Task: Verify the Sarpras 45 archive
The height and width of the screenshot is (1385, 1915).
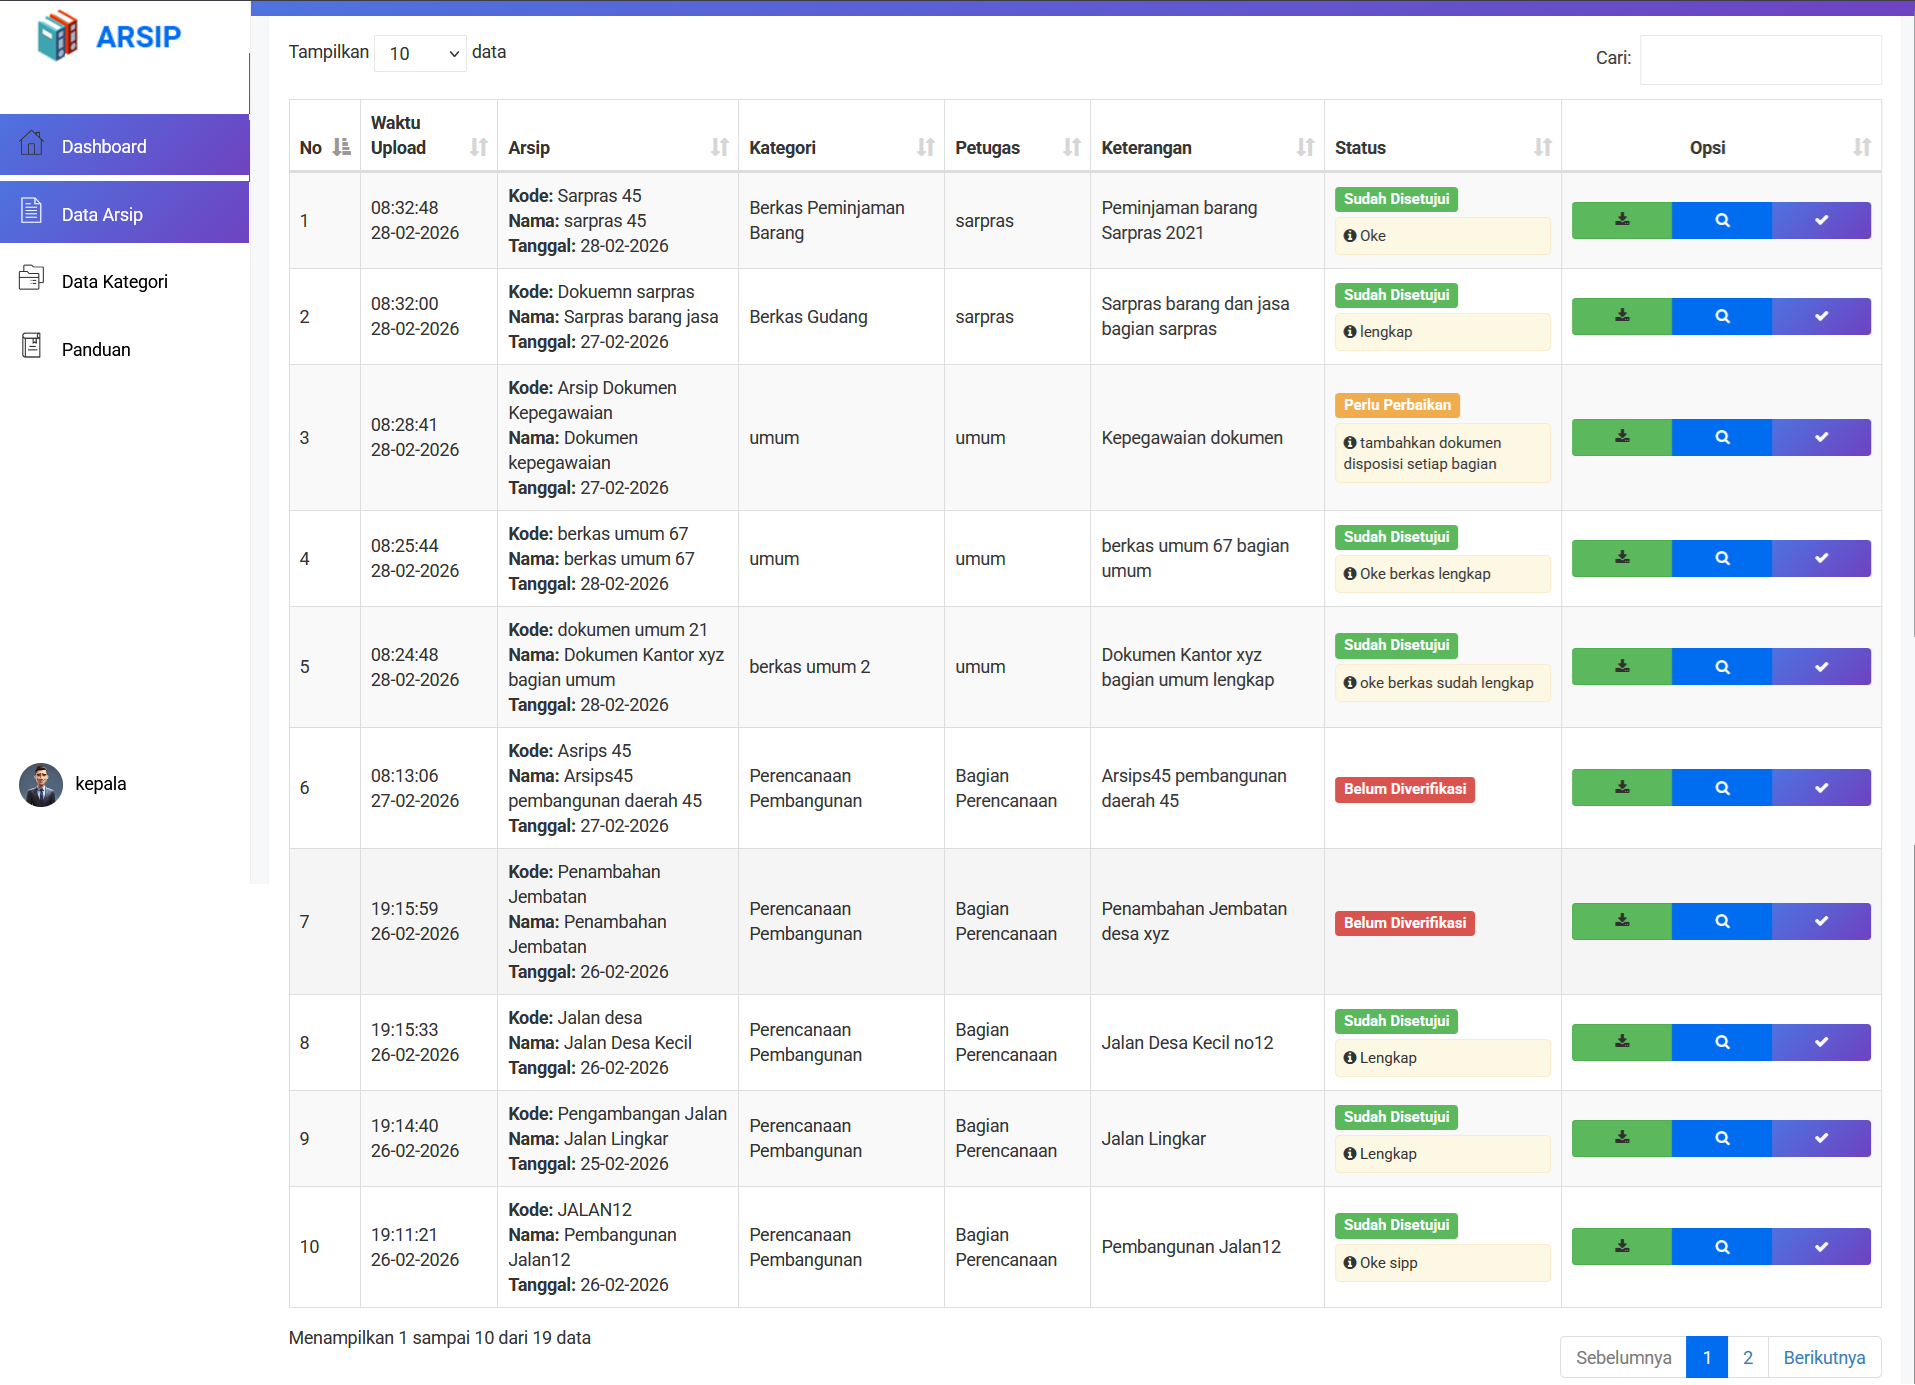Action: pos(1821,220)
